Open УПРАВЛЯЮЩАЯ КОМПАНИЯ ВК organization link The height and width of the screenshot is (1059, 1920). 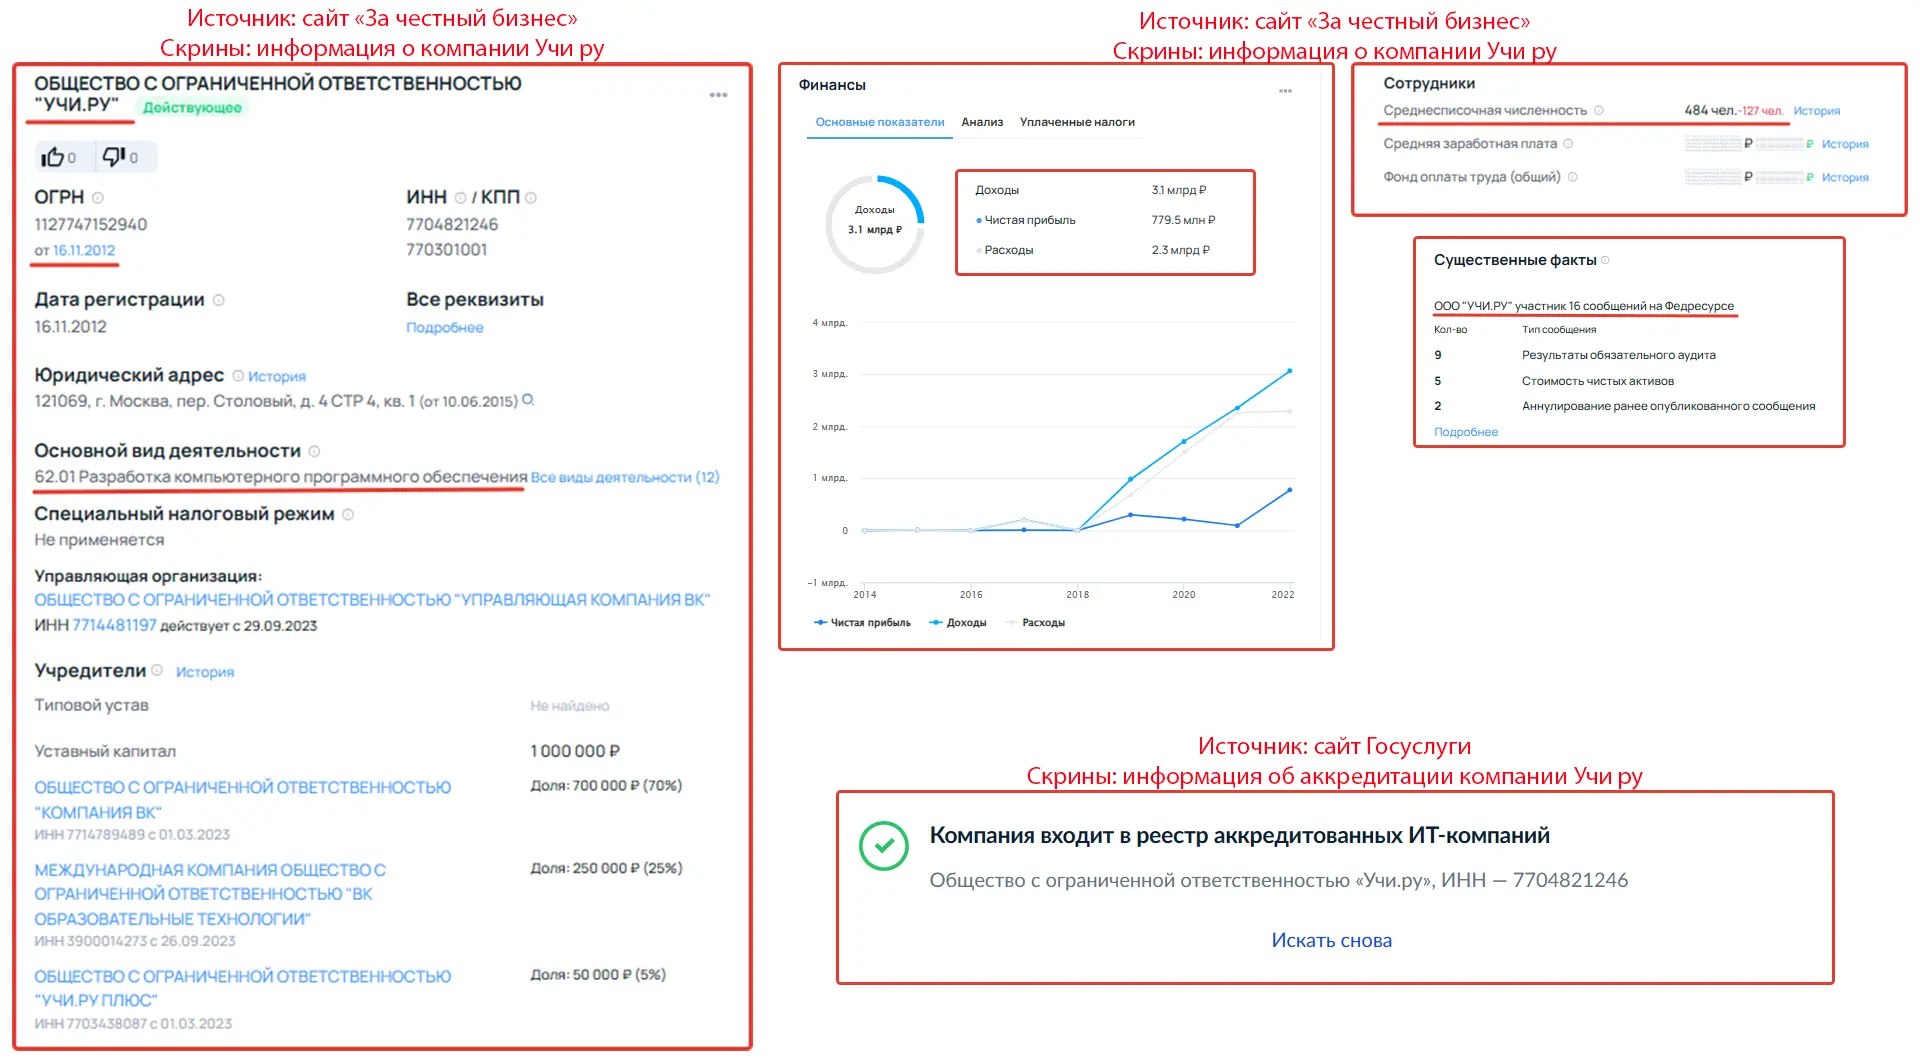[x=372, y=599]
